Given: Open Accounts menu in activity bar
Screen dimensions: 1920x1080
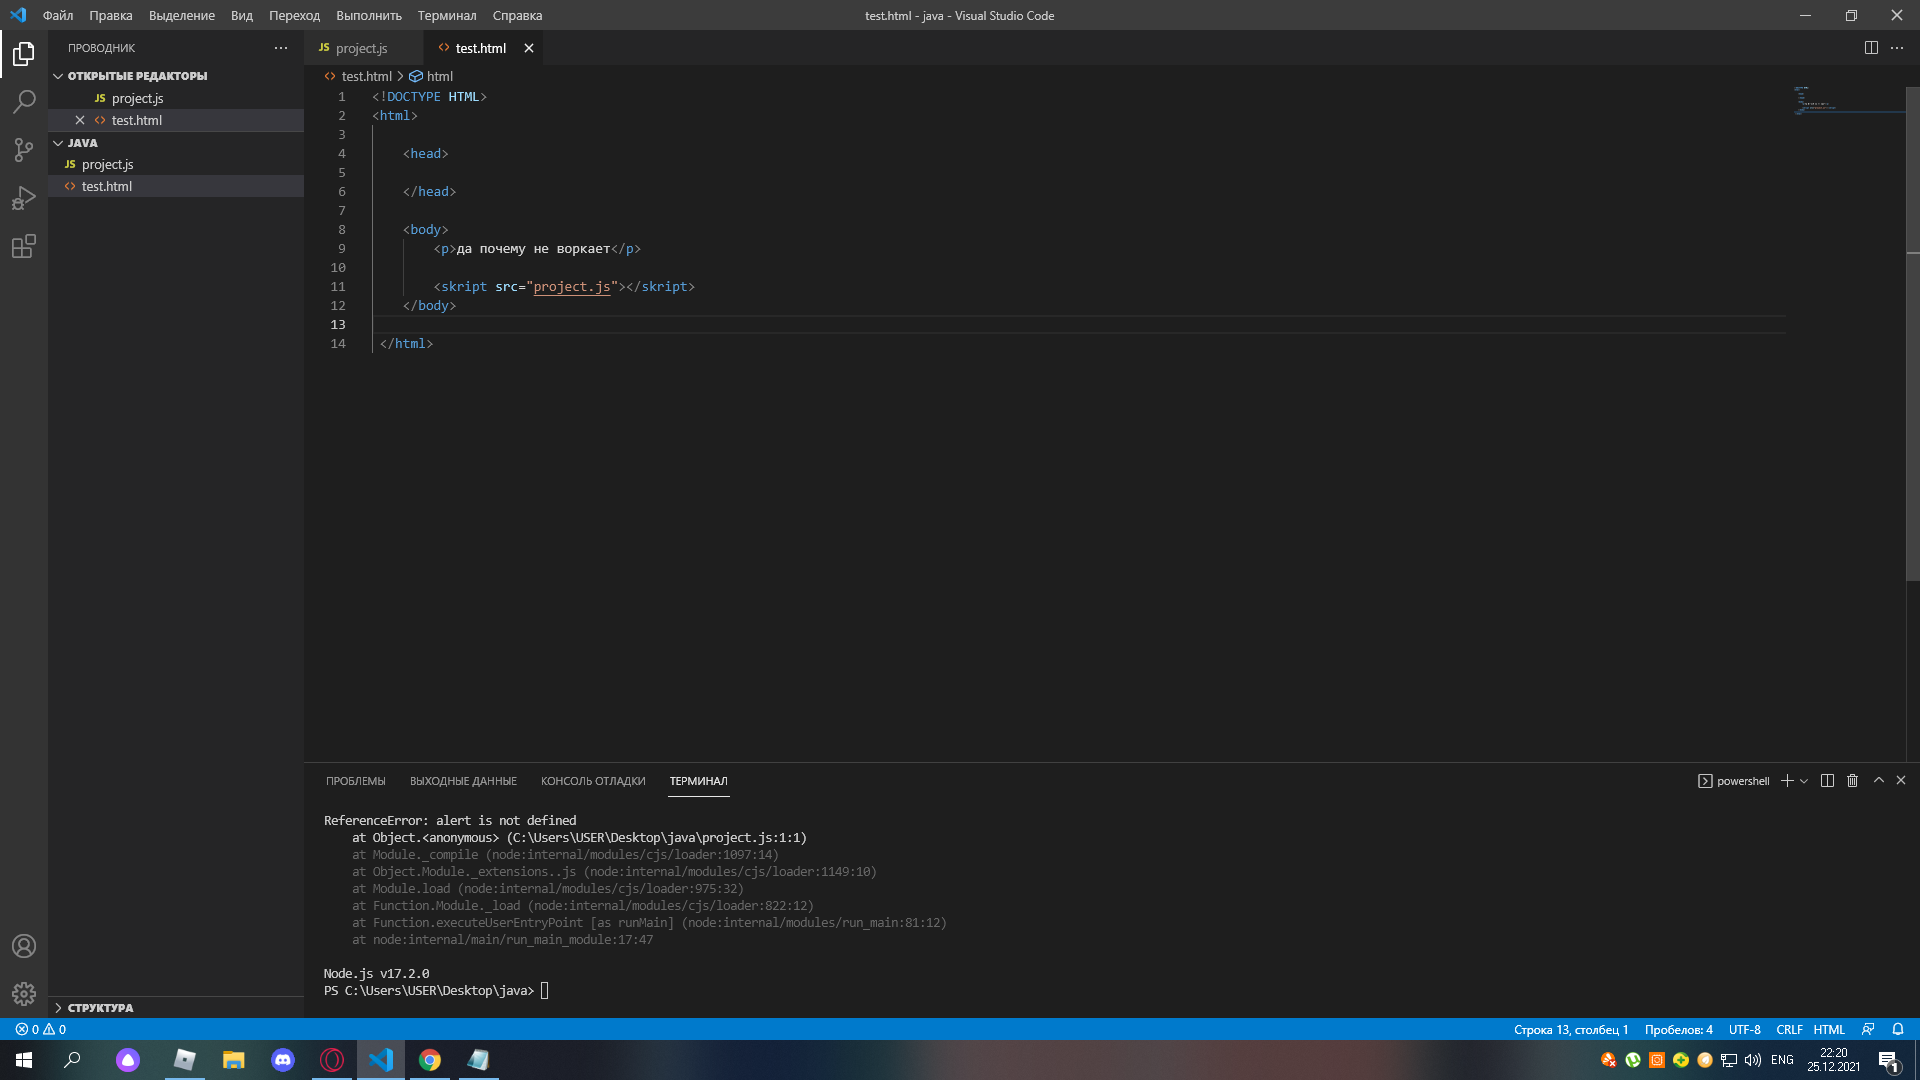Looking at the screenshot, I should pos(24,946).
